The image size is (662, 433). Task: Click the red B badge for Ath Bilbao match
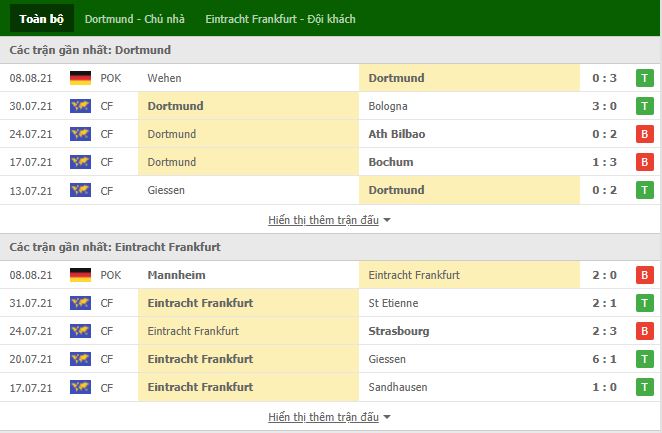pos(645,134)
